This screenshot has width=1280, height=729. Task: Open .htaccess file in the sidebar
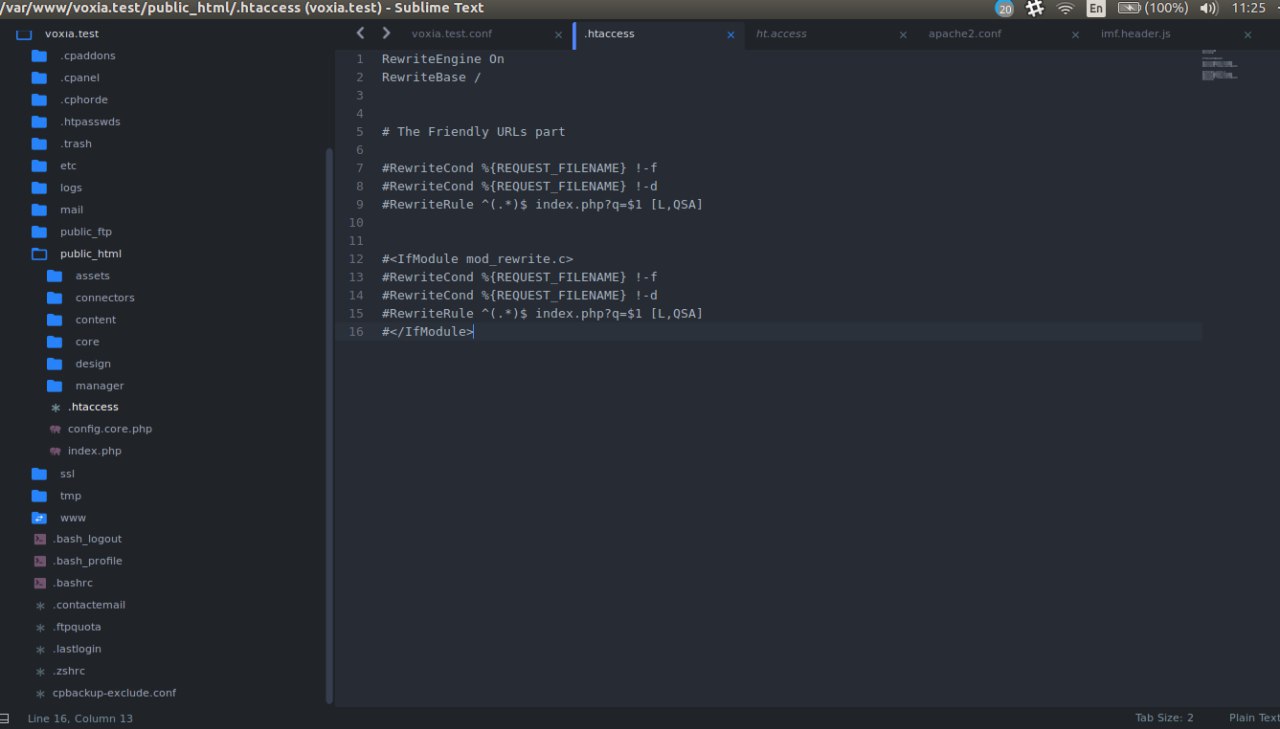point(93,407)
